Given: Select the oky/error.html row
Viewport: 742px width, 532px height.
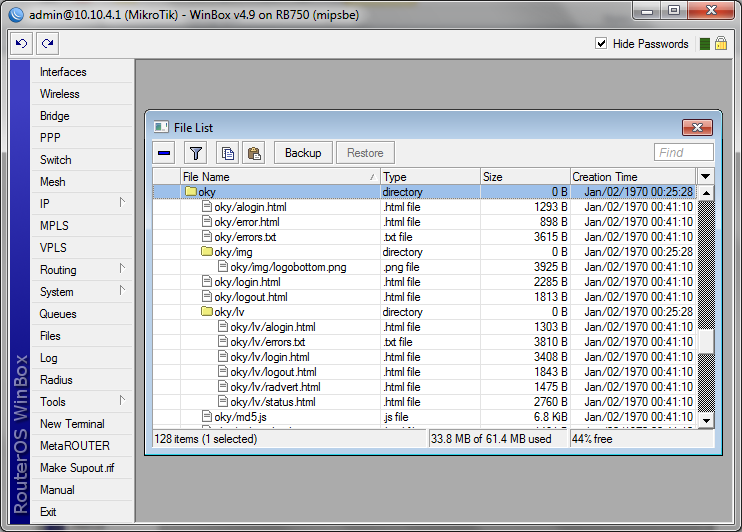Looking at the screenshot, I should [x=424, y=222].
